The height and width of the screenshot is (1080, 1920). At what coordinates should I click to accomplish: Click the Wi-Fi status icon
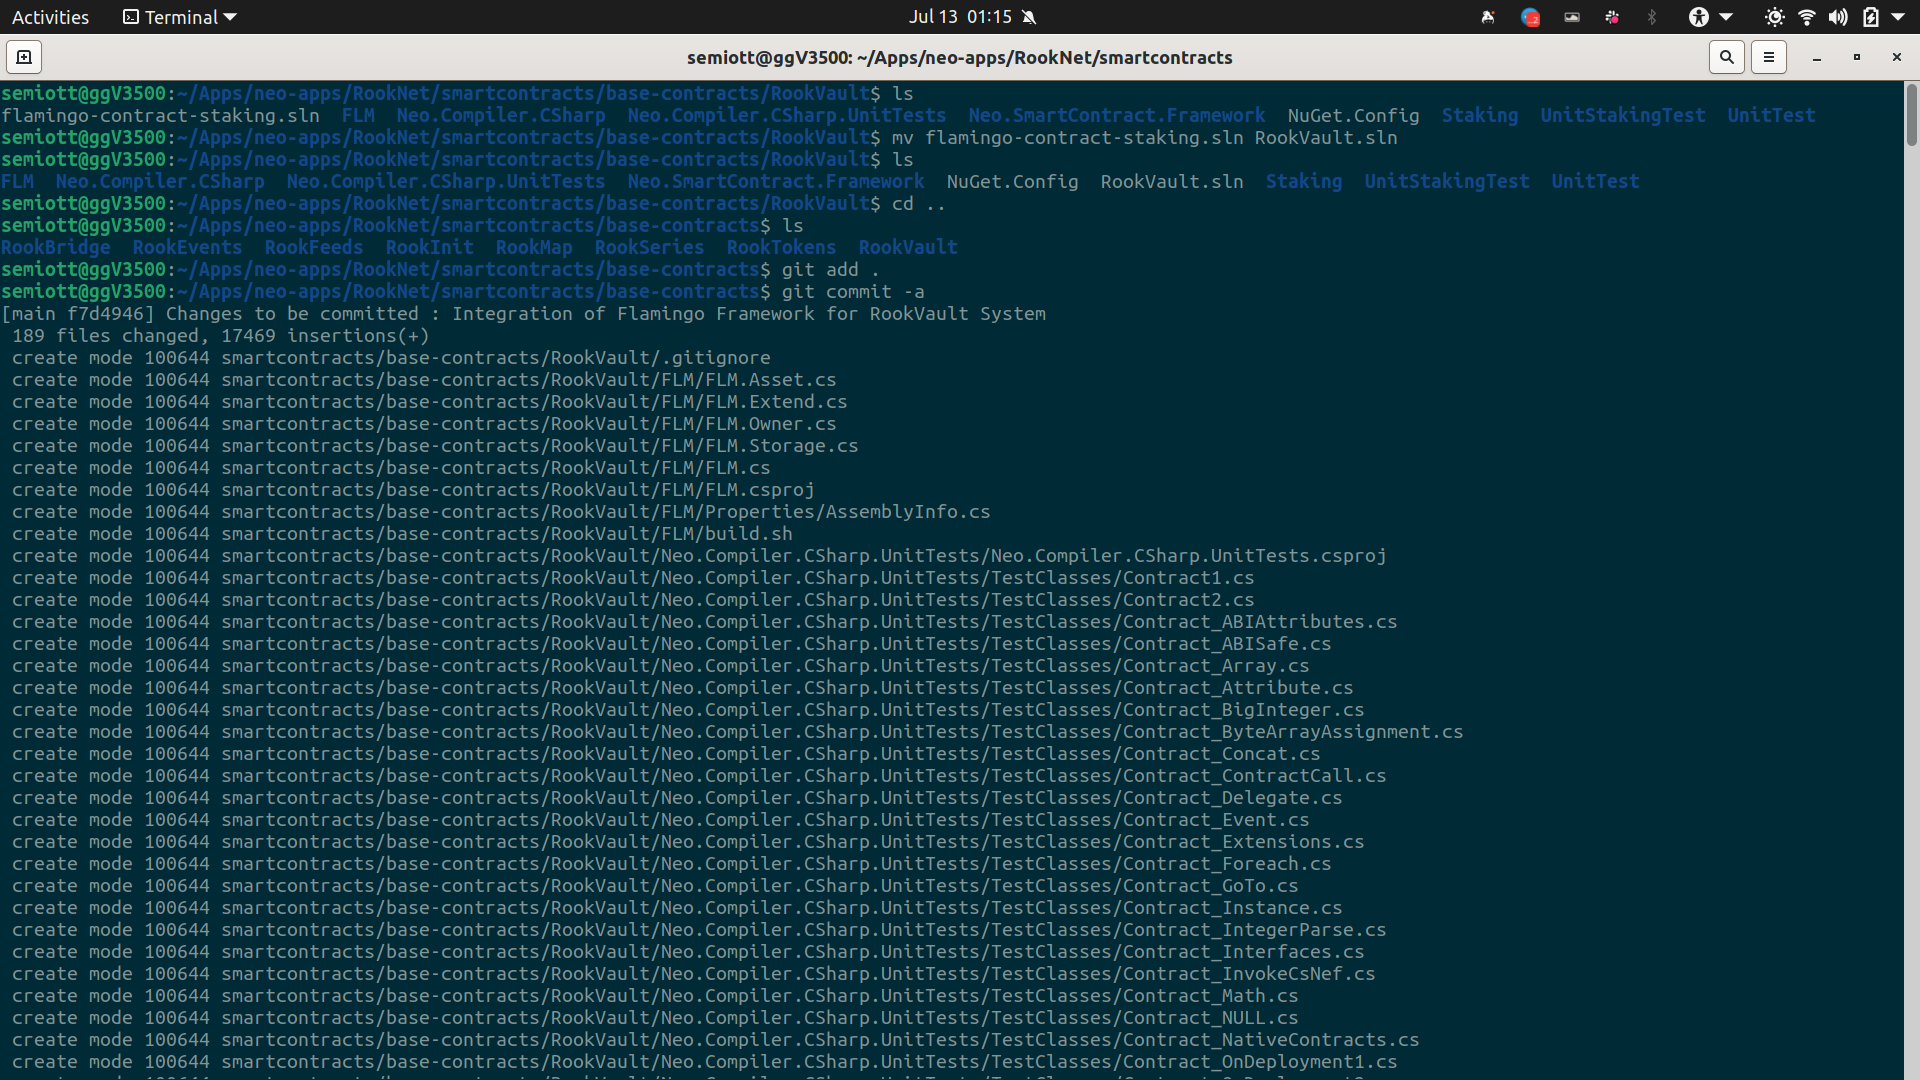pyautogui.click(x=1807, y=17)
